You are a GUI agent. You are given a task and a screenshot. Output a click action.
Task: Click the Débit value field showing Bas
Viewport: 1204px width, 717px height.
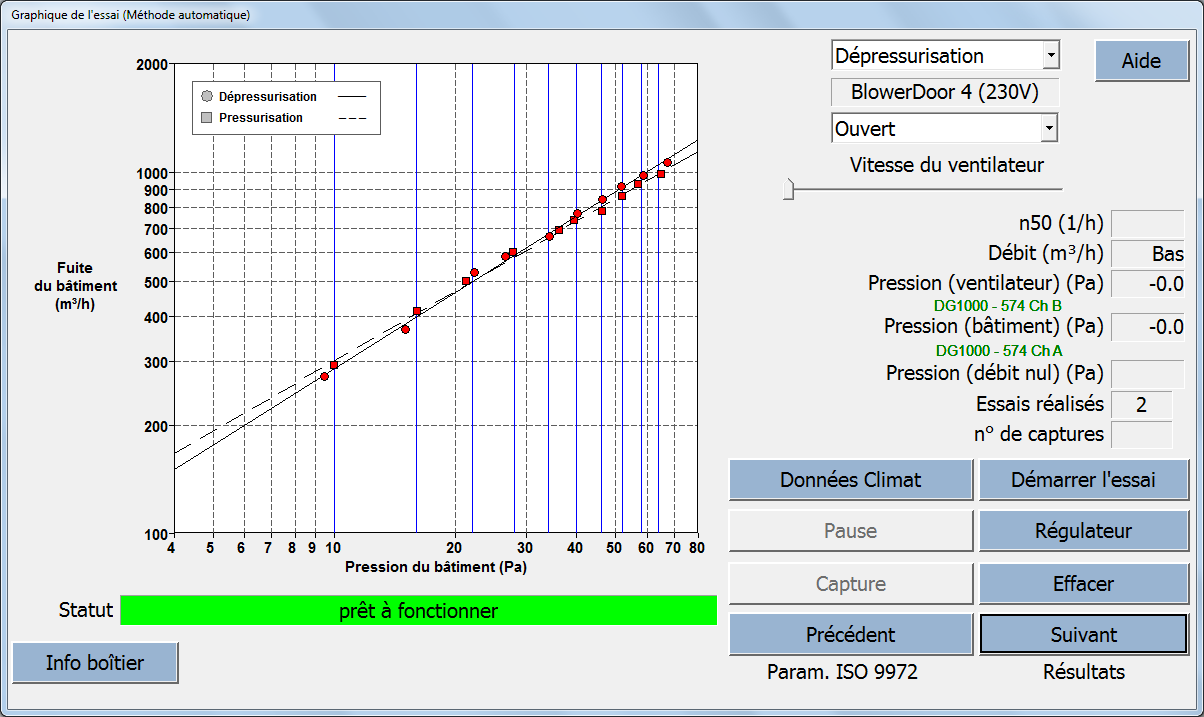1148,254
